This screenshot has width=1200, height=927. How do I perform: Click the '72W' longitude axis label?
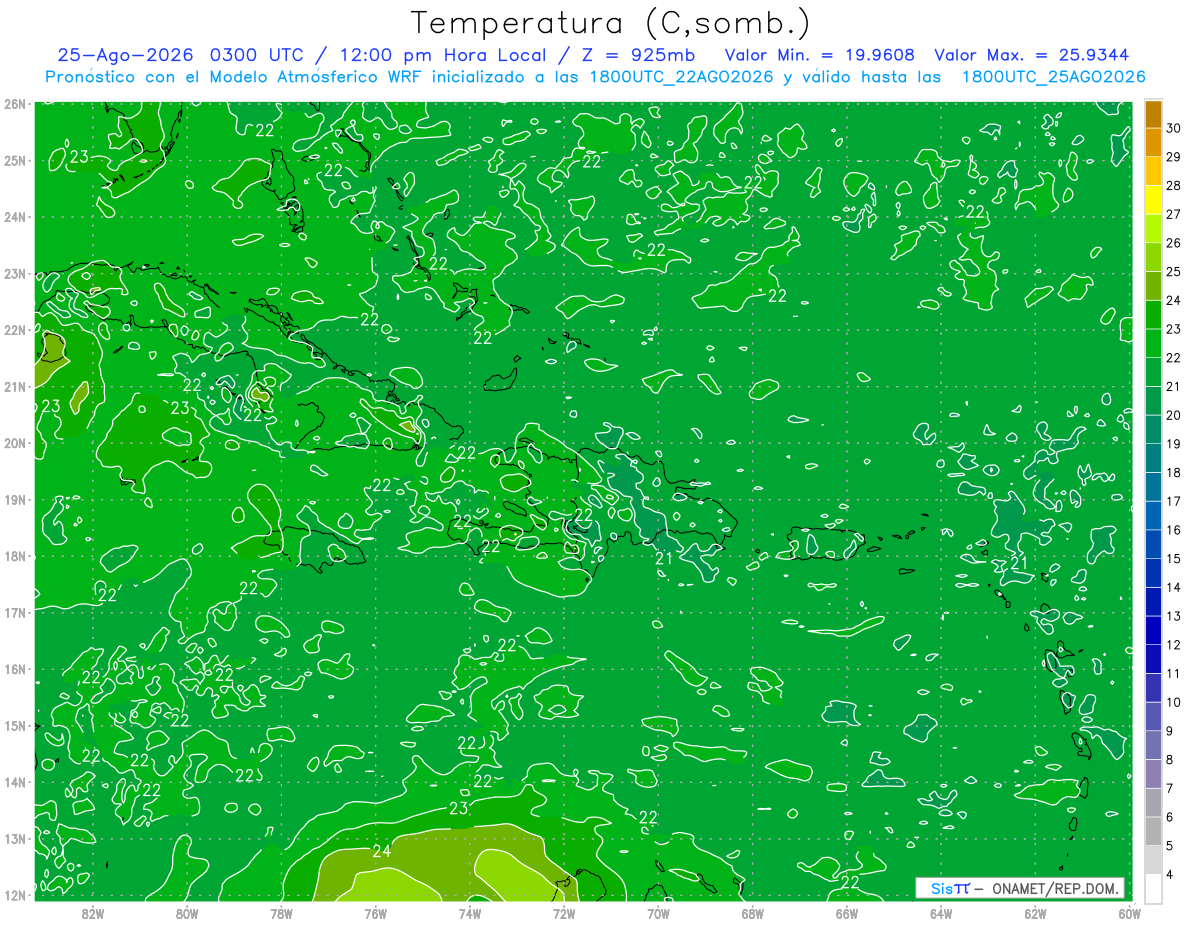(564, 912)
